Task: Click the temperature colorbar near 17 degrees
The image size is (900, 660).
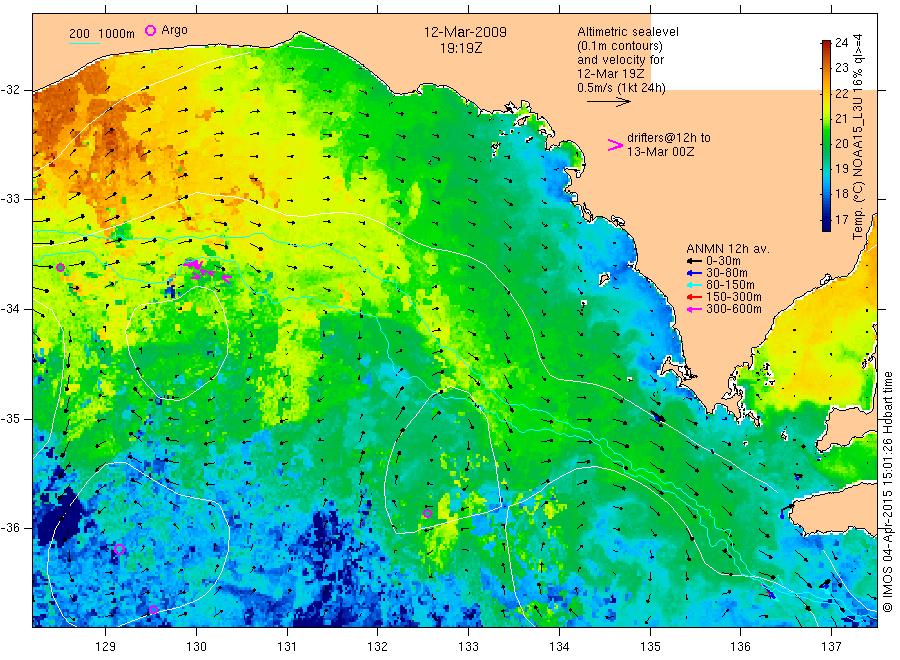Action: coord(826,220)
